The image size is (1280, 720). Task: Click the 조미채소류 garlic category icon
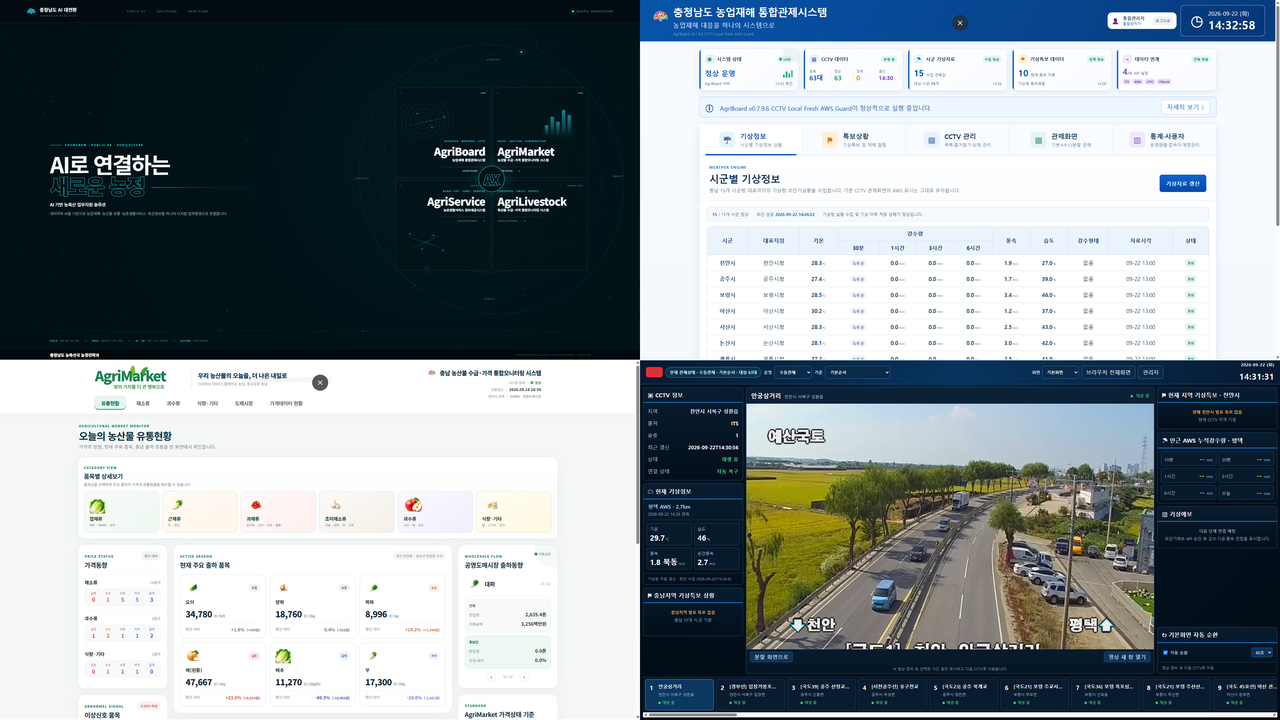click(334, 506)
